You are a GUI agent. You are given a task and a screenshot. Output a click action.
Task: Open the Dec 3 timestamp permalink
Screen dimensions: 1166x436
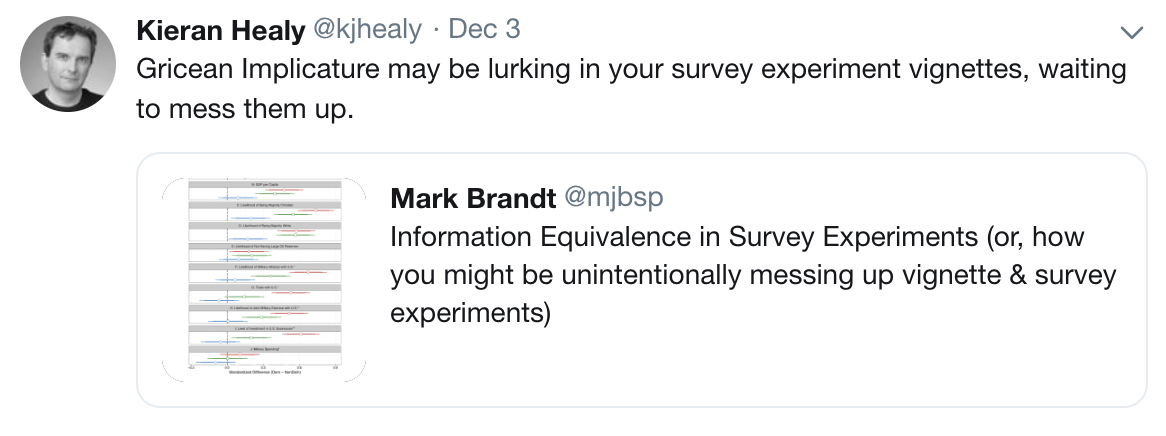click(484, 30)
